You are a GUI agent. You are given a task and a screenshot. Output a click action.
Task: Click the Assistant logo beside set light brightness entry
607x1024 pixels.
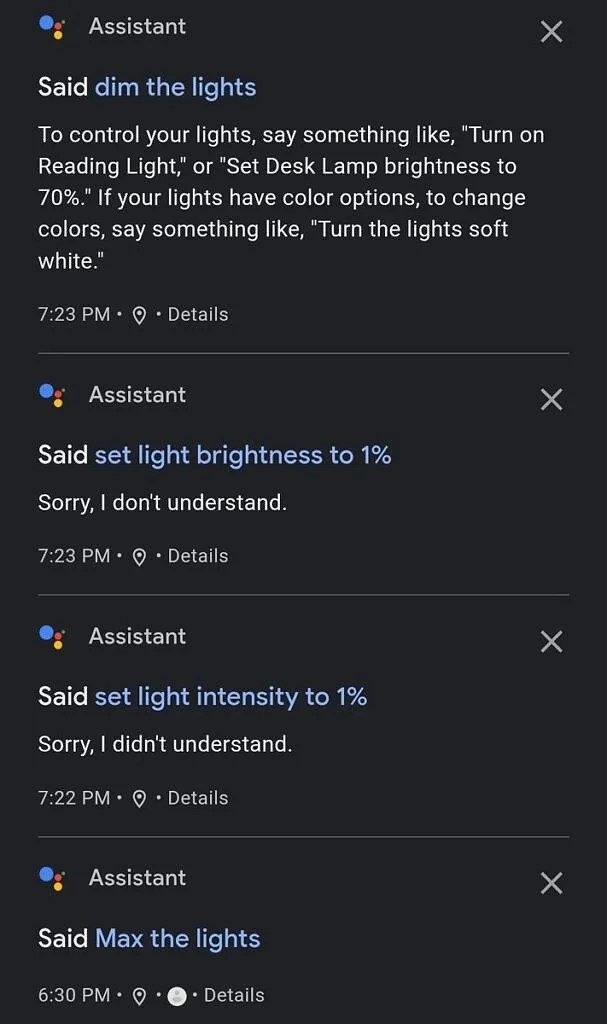[50, 392]
